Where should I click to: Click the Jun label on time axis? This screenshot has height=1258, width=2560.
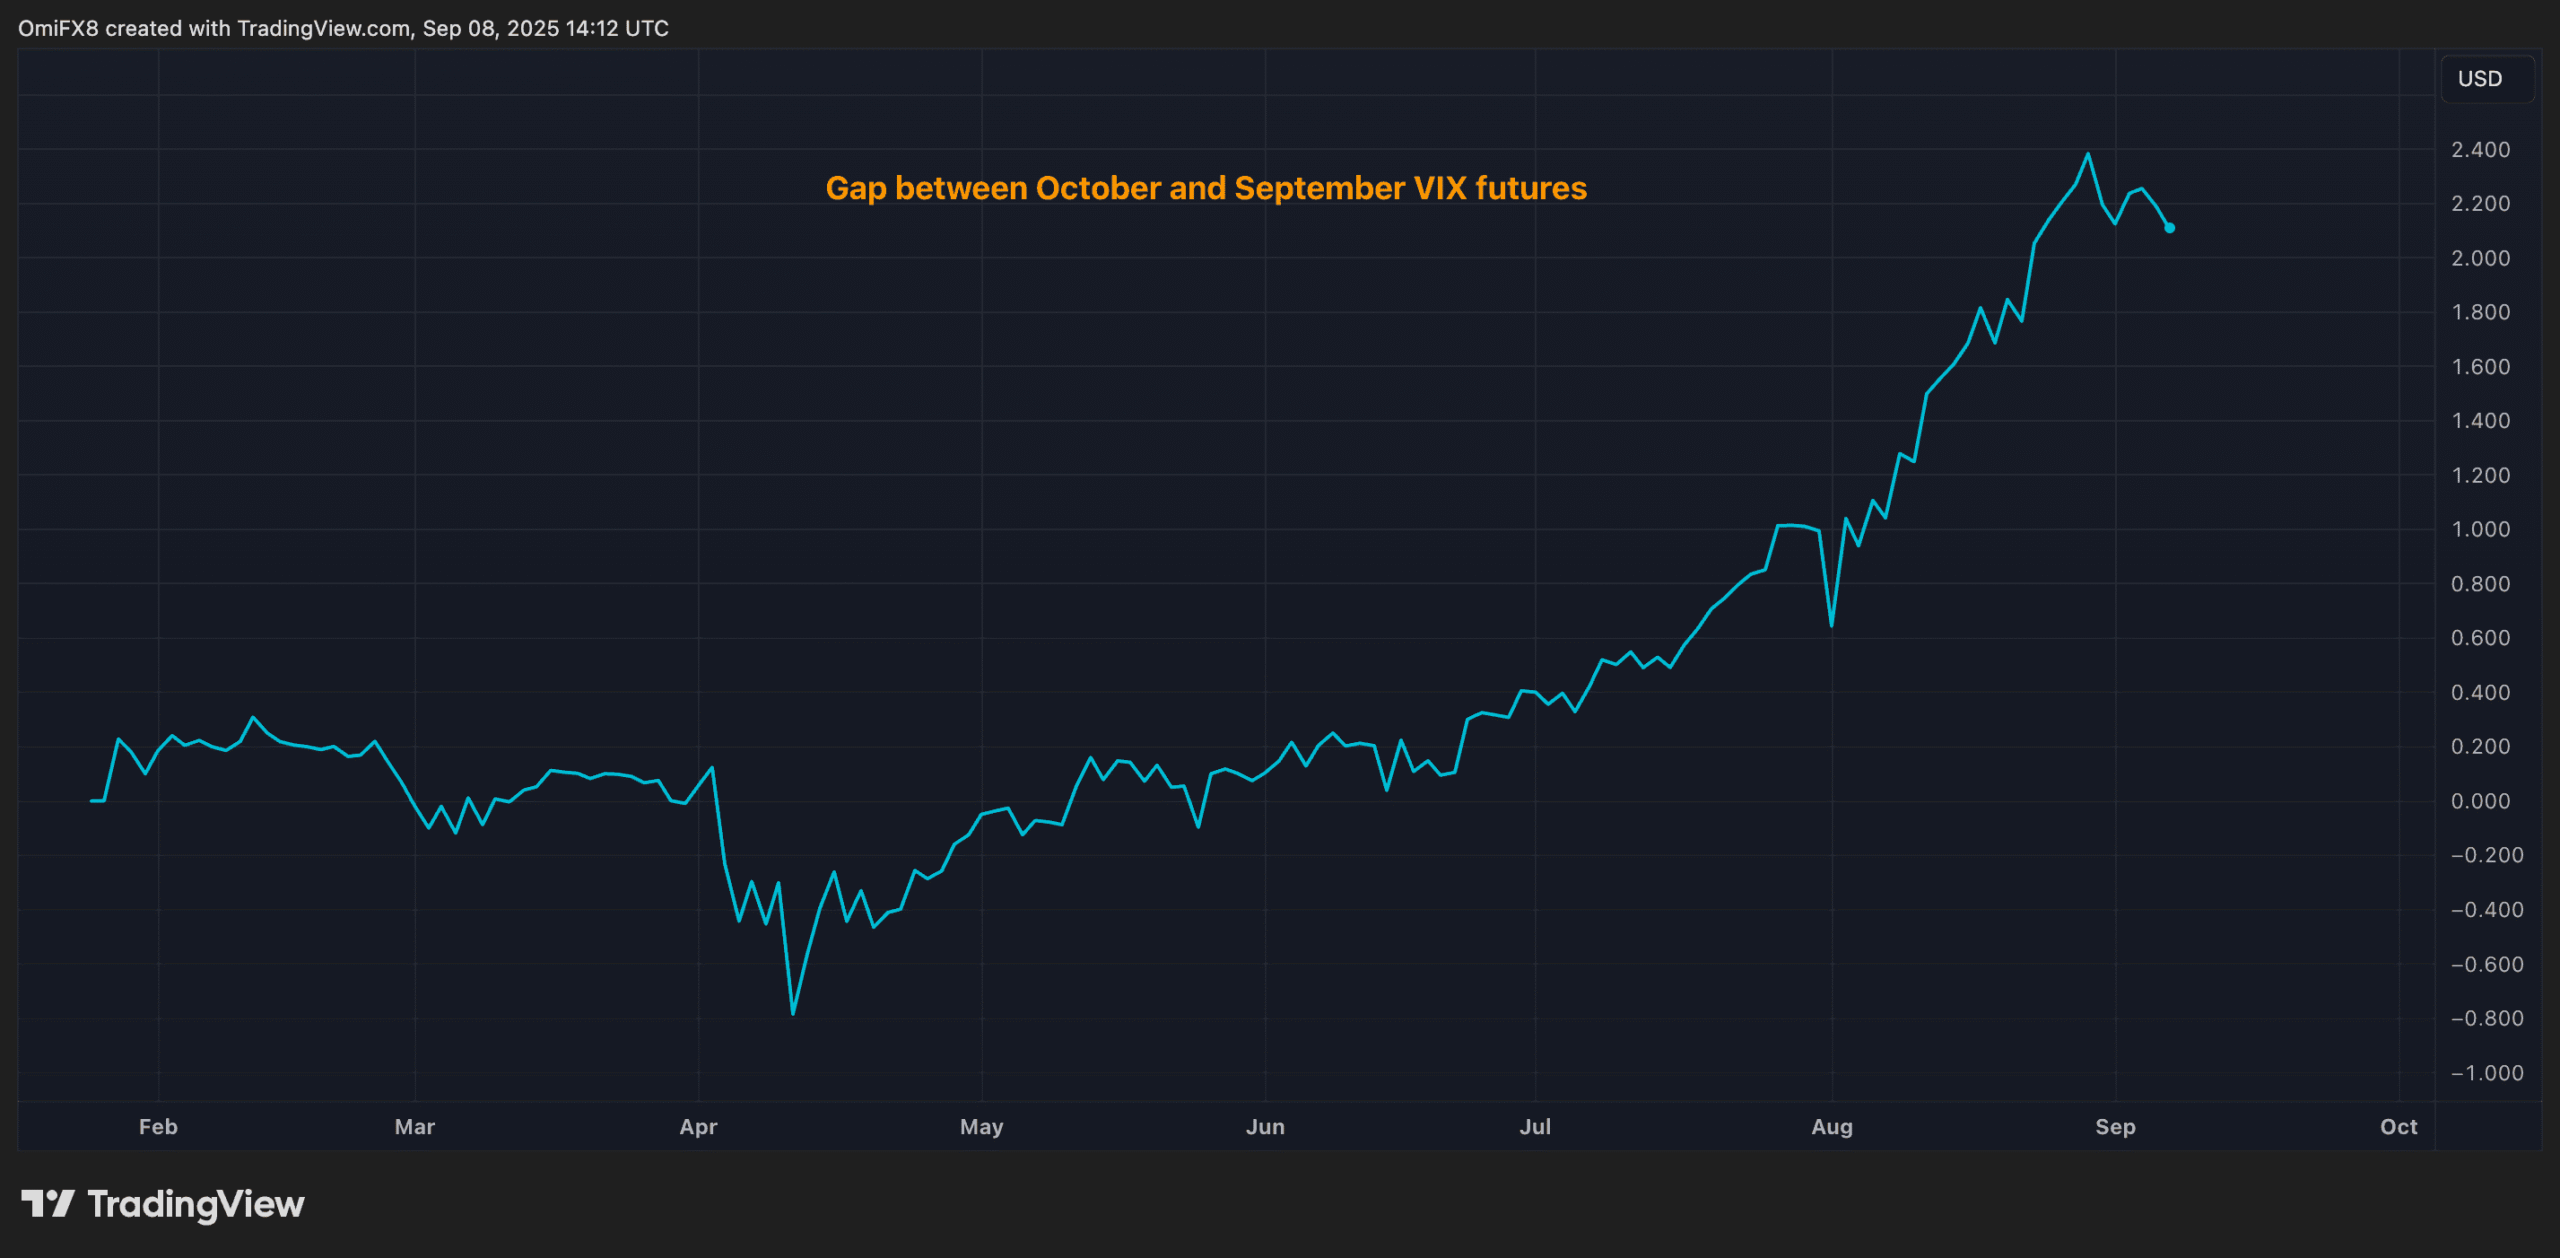tap(1265, 1127)
